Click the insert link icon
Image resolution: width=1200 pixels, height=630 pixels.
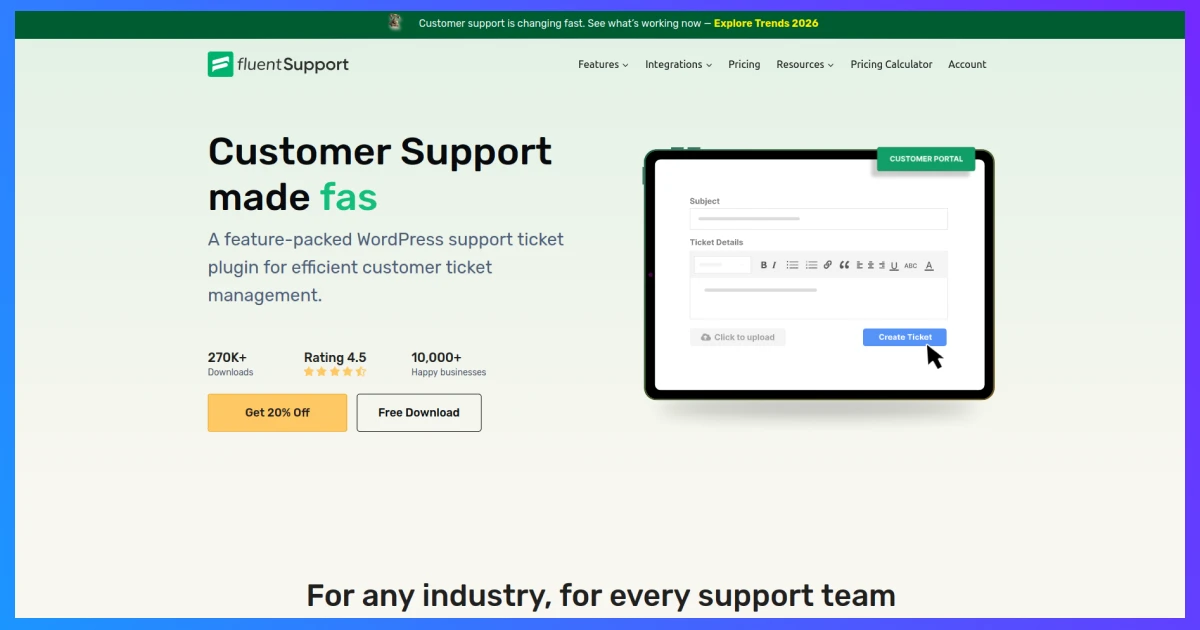pos(827,265)
